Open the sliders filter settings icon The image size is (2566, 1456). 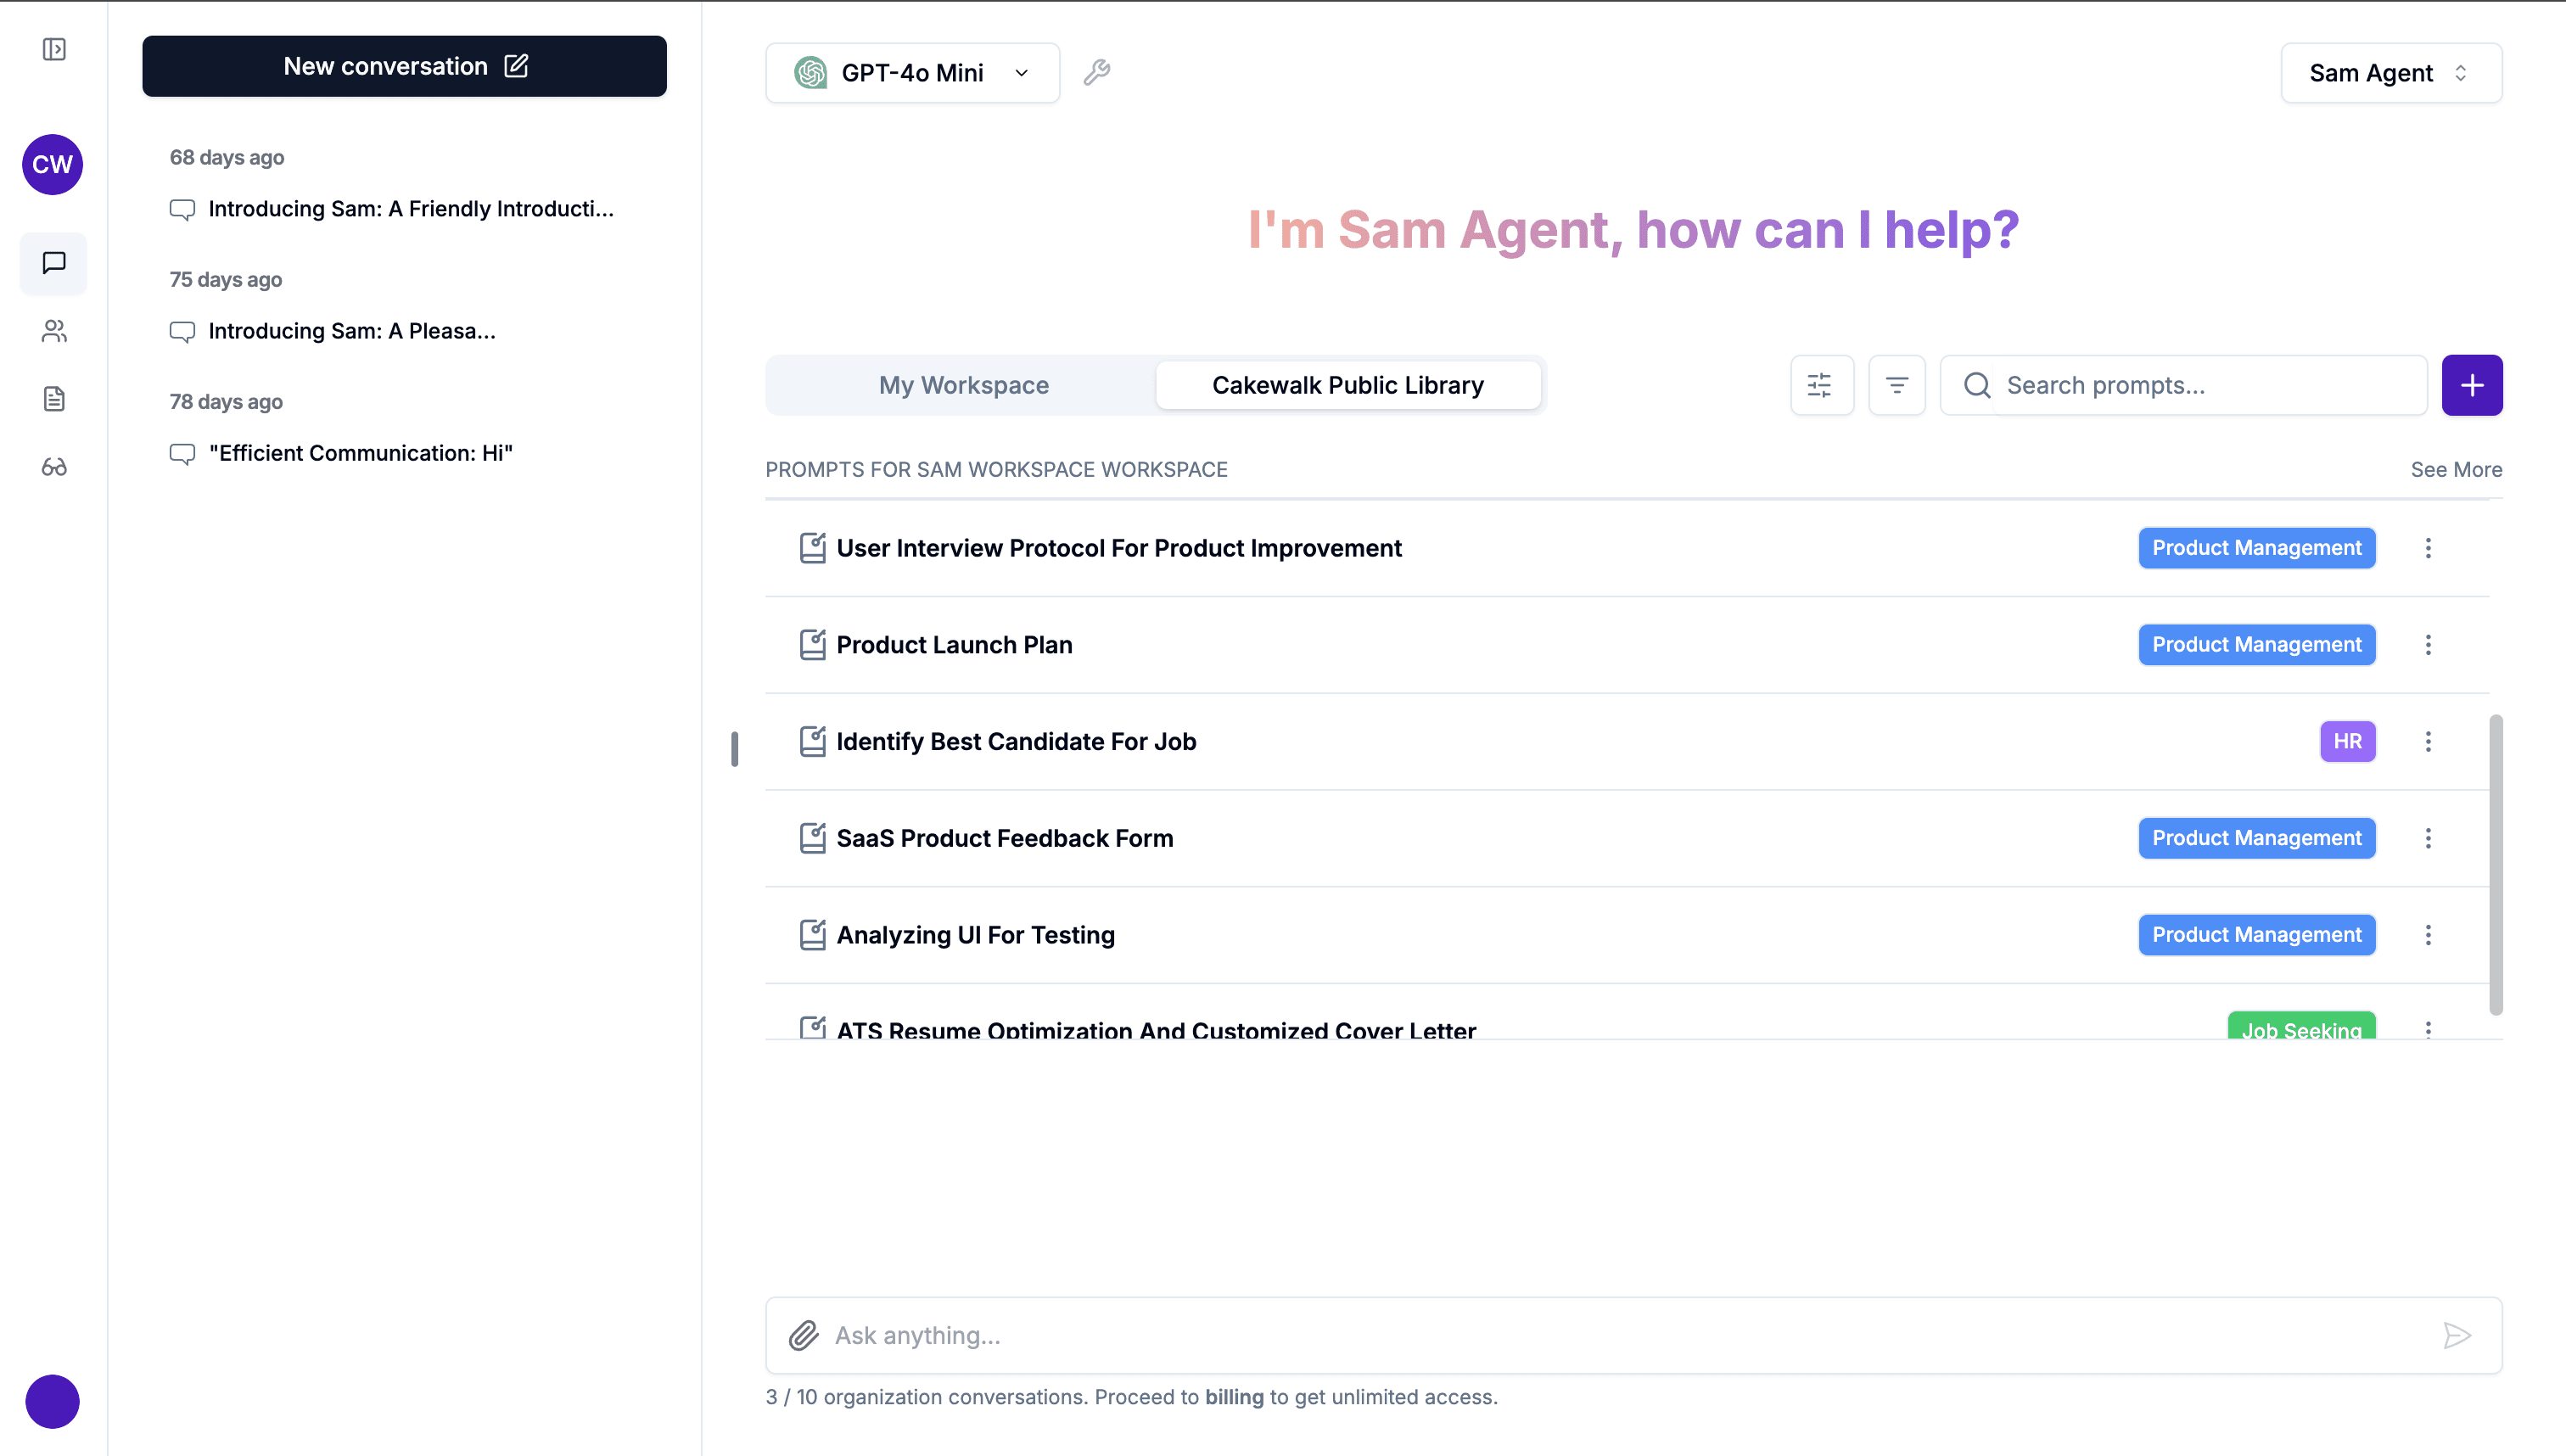(1820, 385)
